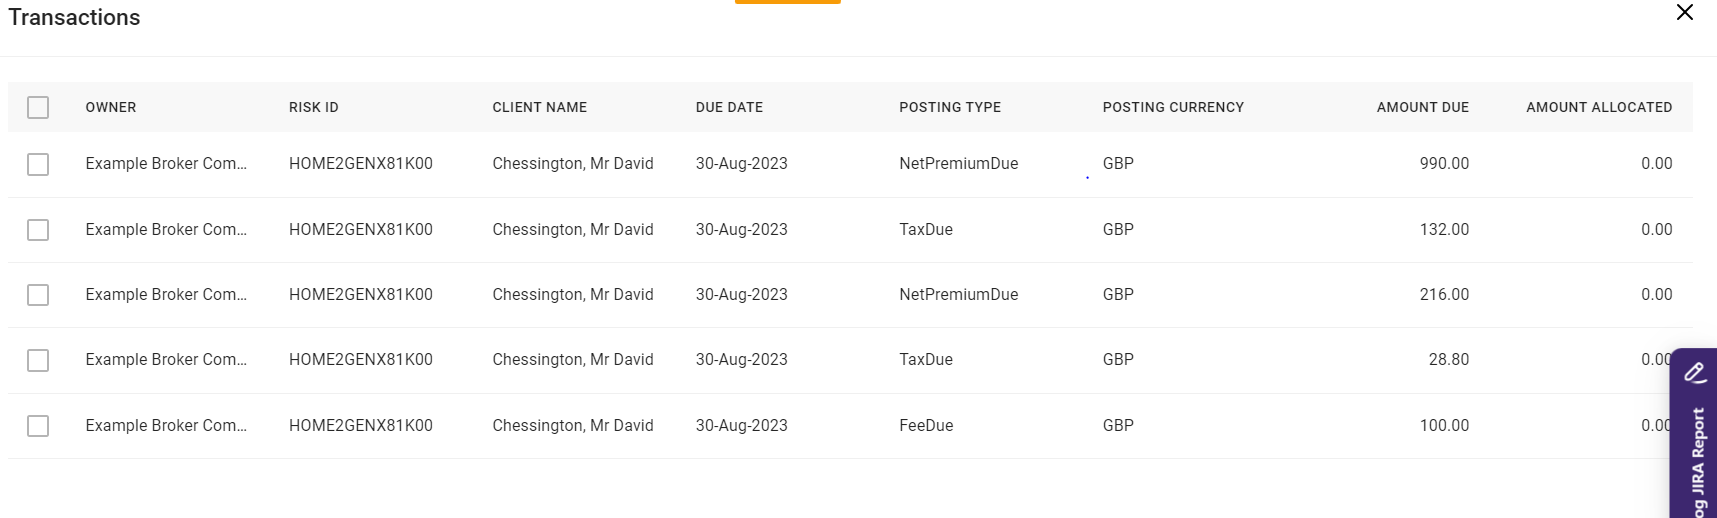This screenshot has width=1717, height=518.
Task: Click the Amount Due column header
Action: tap(1422, 107)
